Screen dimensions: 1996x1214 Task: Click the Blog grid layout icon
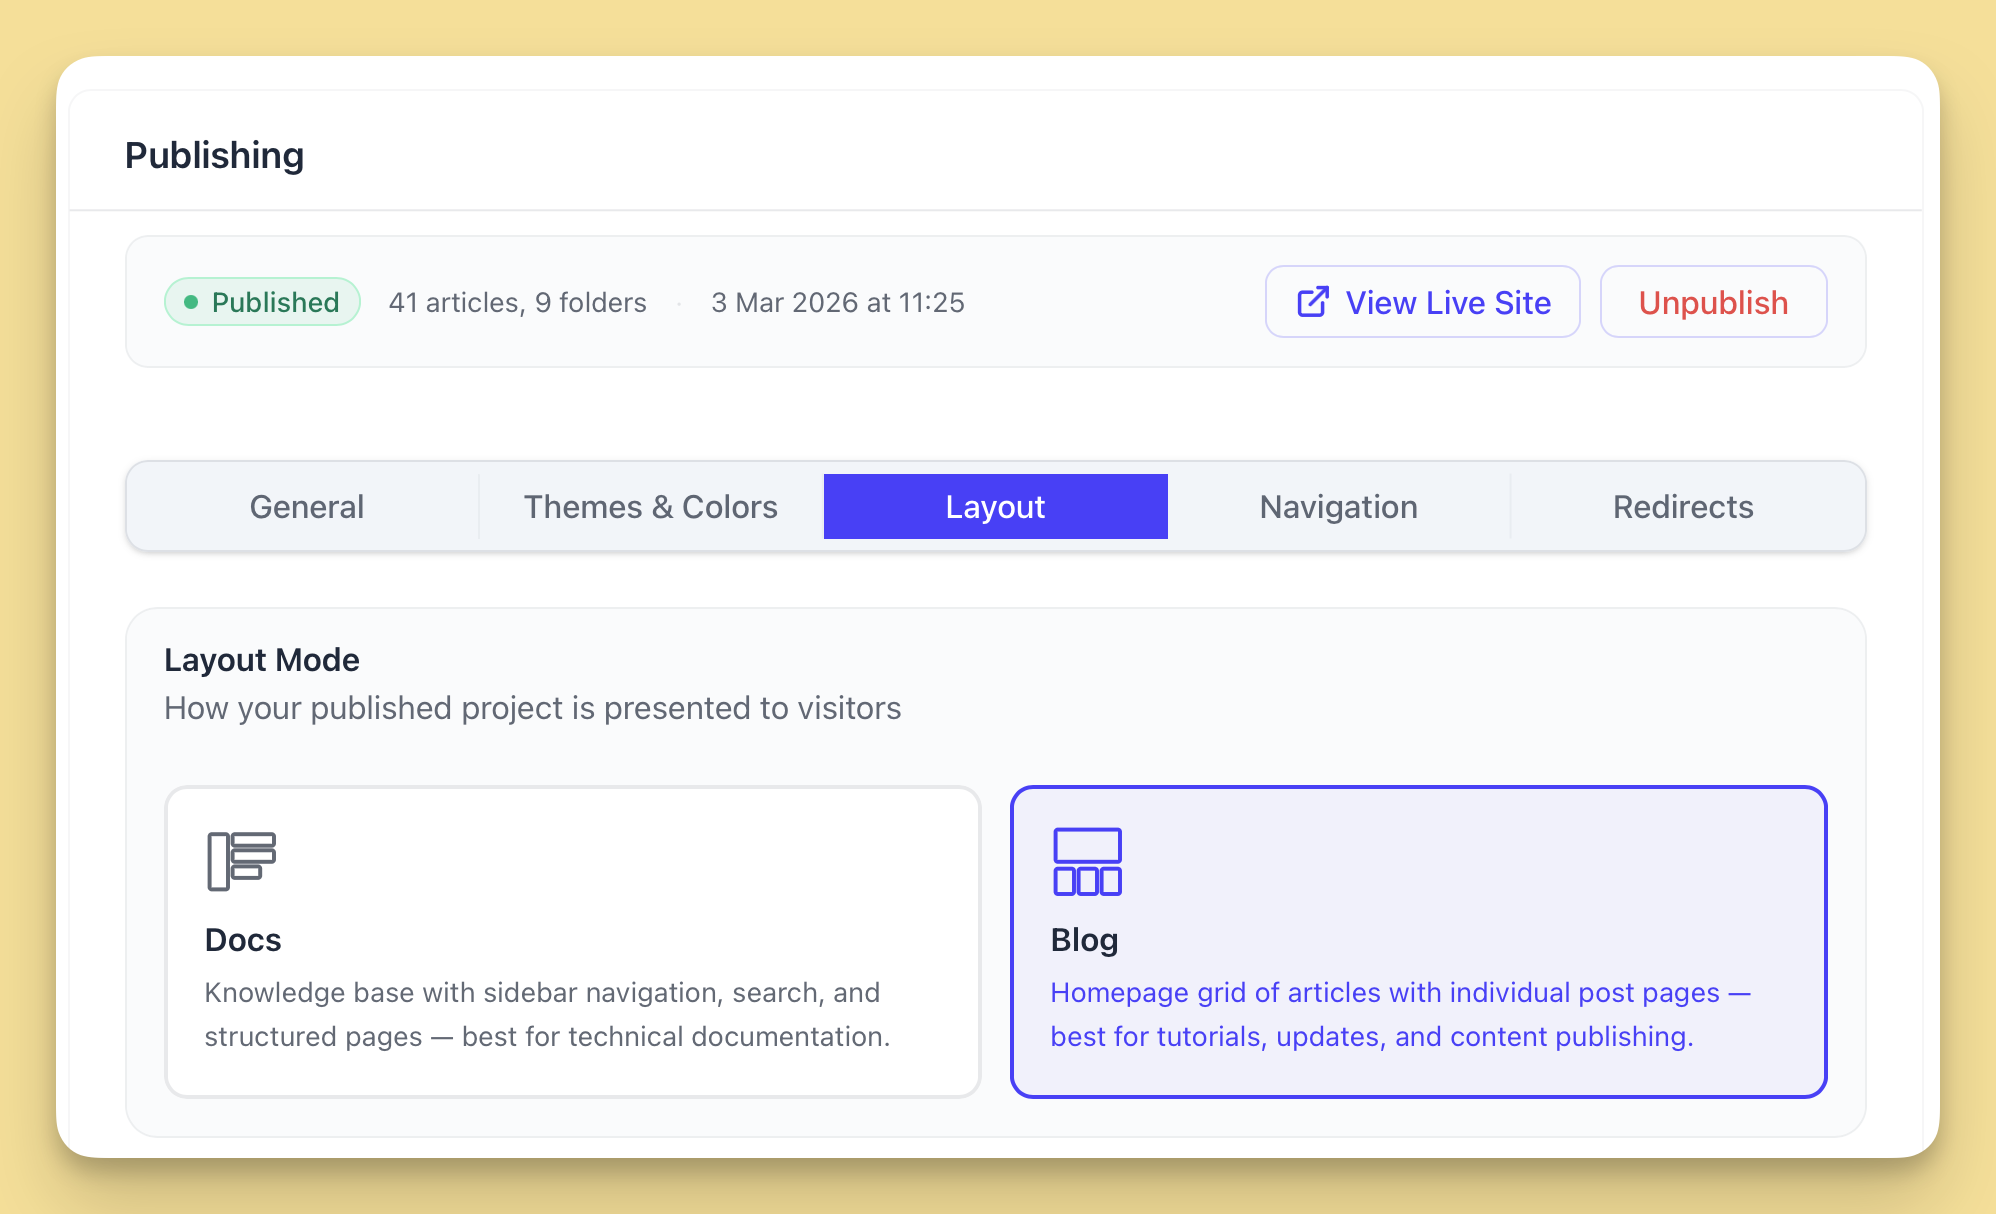[x=1087, y=861]
